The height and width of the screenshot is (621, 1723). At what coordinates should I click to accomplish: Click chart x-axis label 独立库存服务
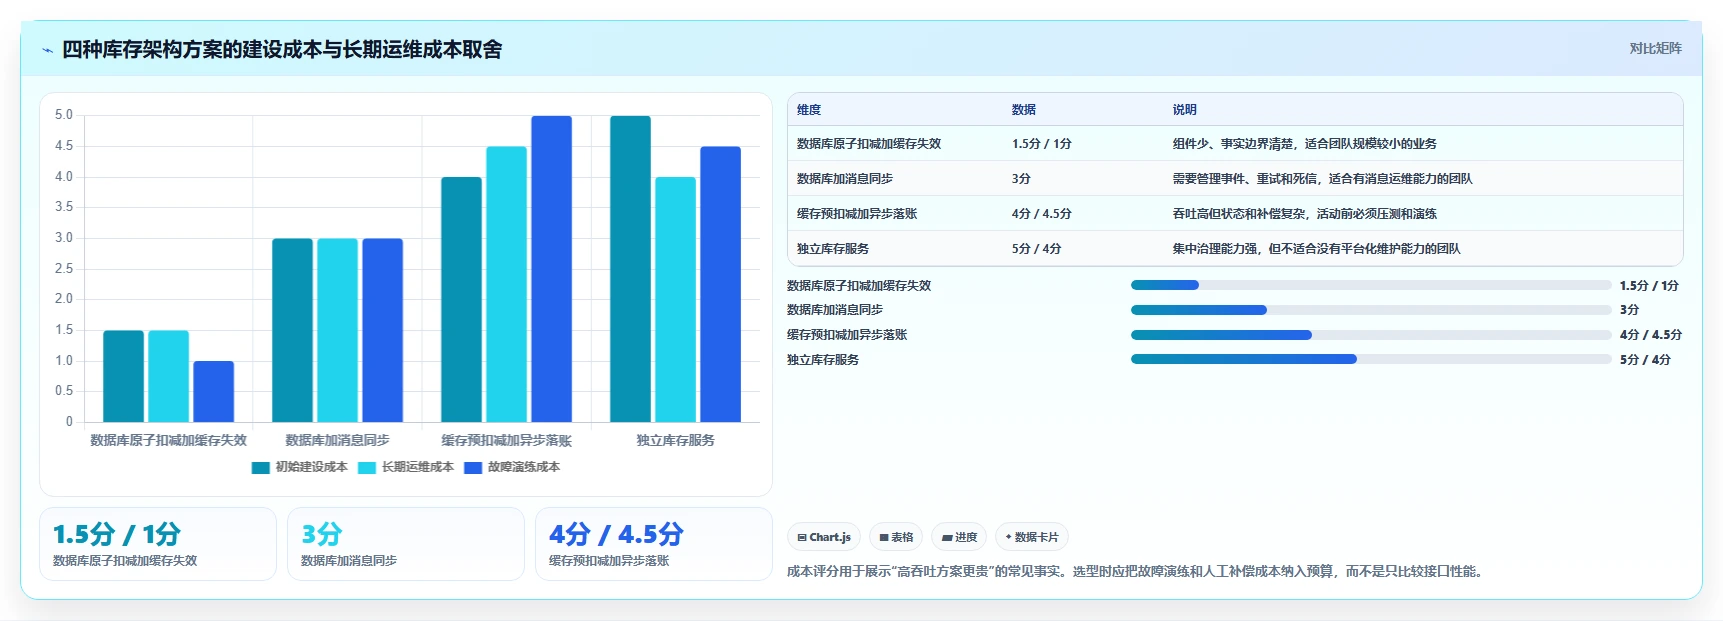(x=675, y=440)
